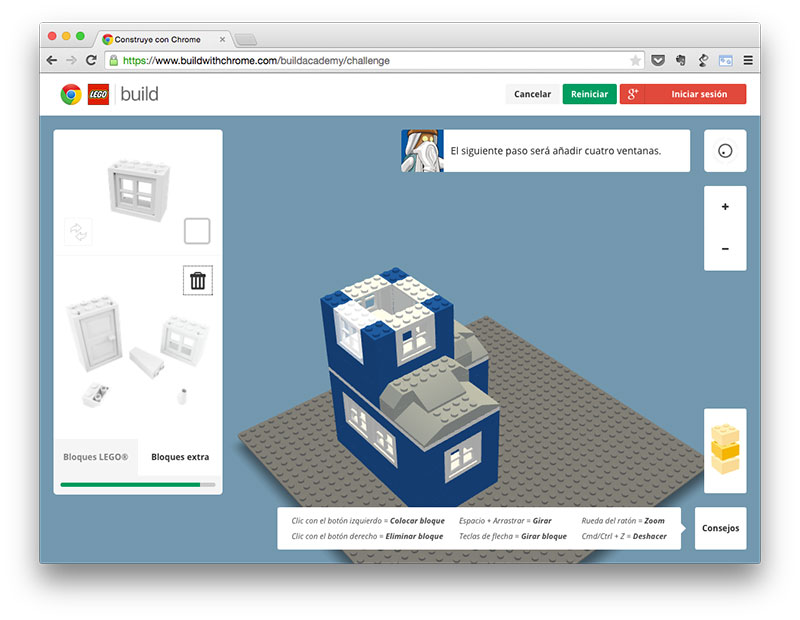Click the green padlock security icon
This screenshot has height=620, width=800.
click(x=114, y=60)
